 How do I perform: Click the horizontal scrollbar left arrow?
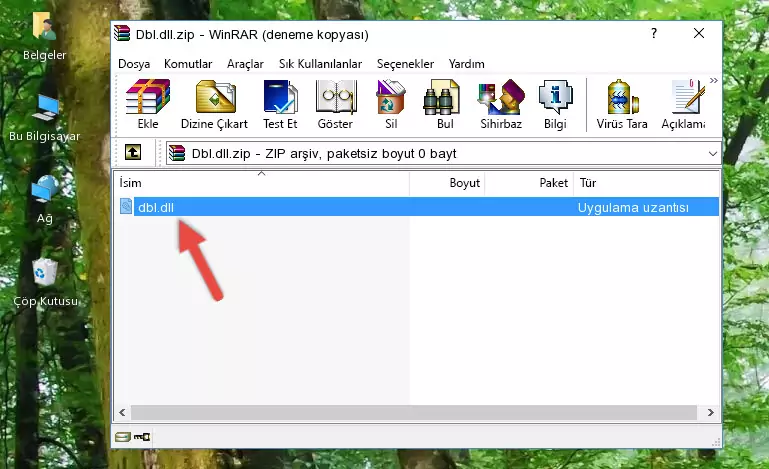coord(123,413)
